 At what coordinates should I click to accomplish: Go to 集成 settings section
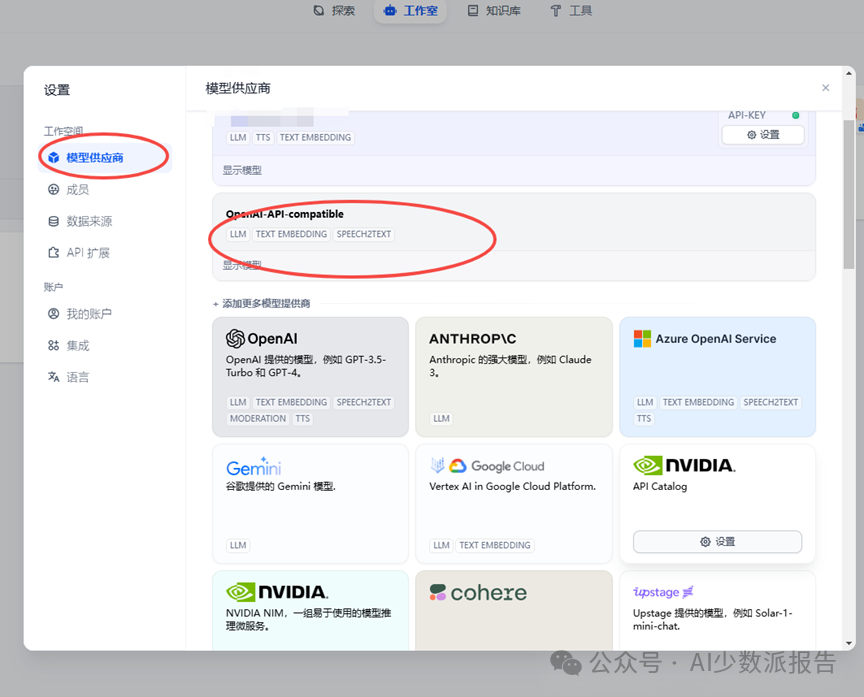pos(105,345)
